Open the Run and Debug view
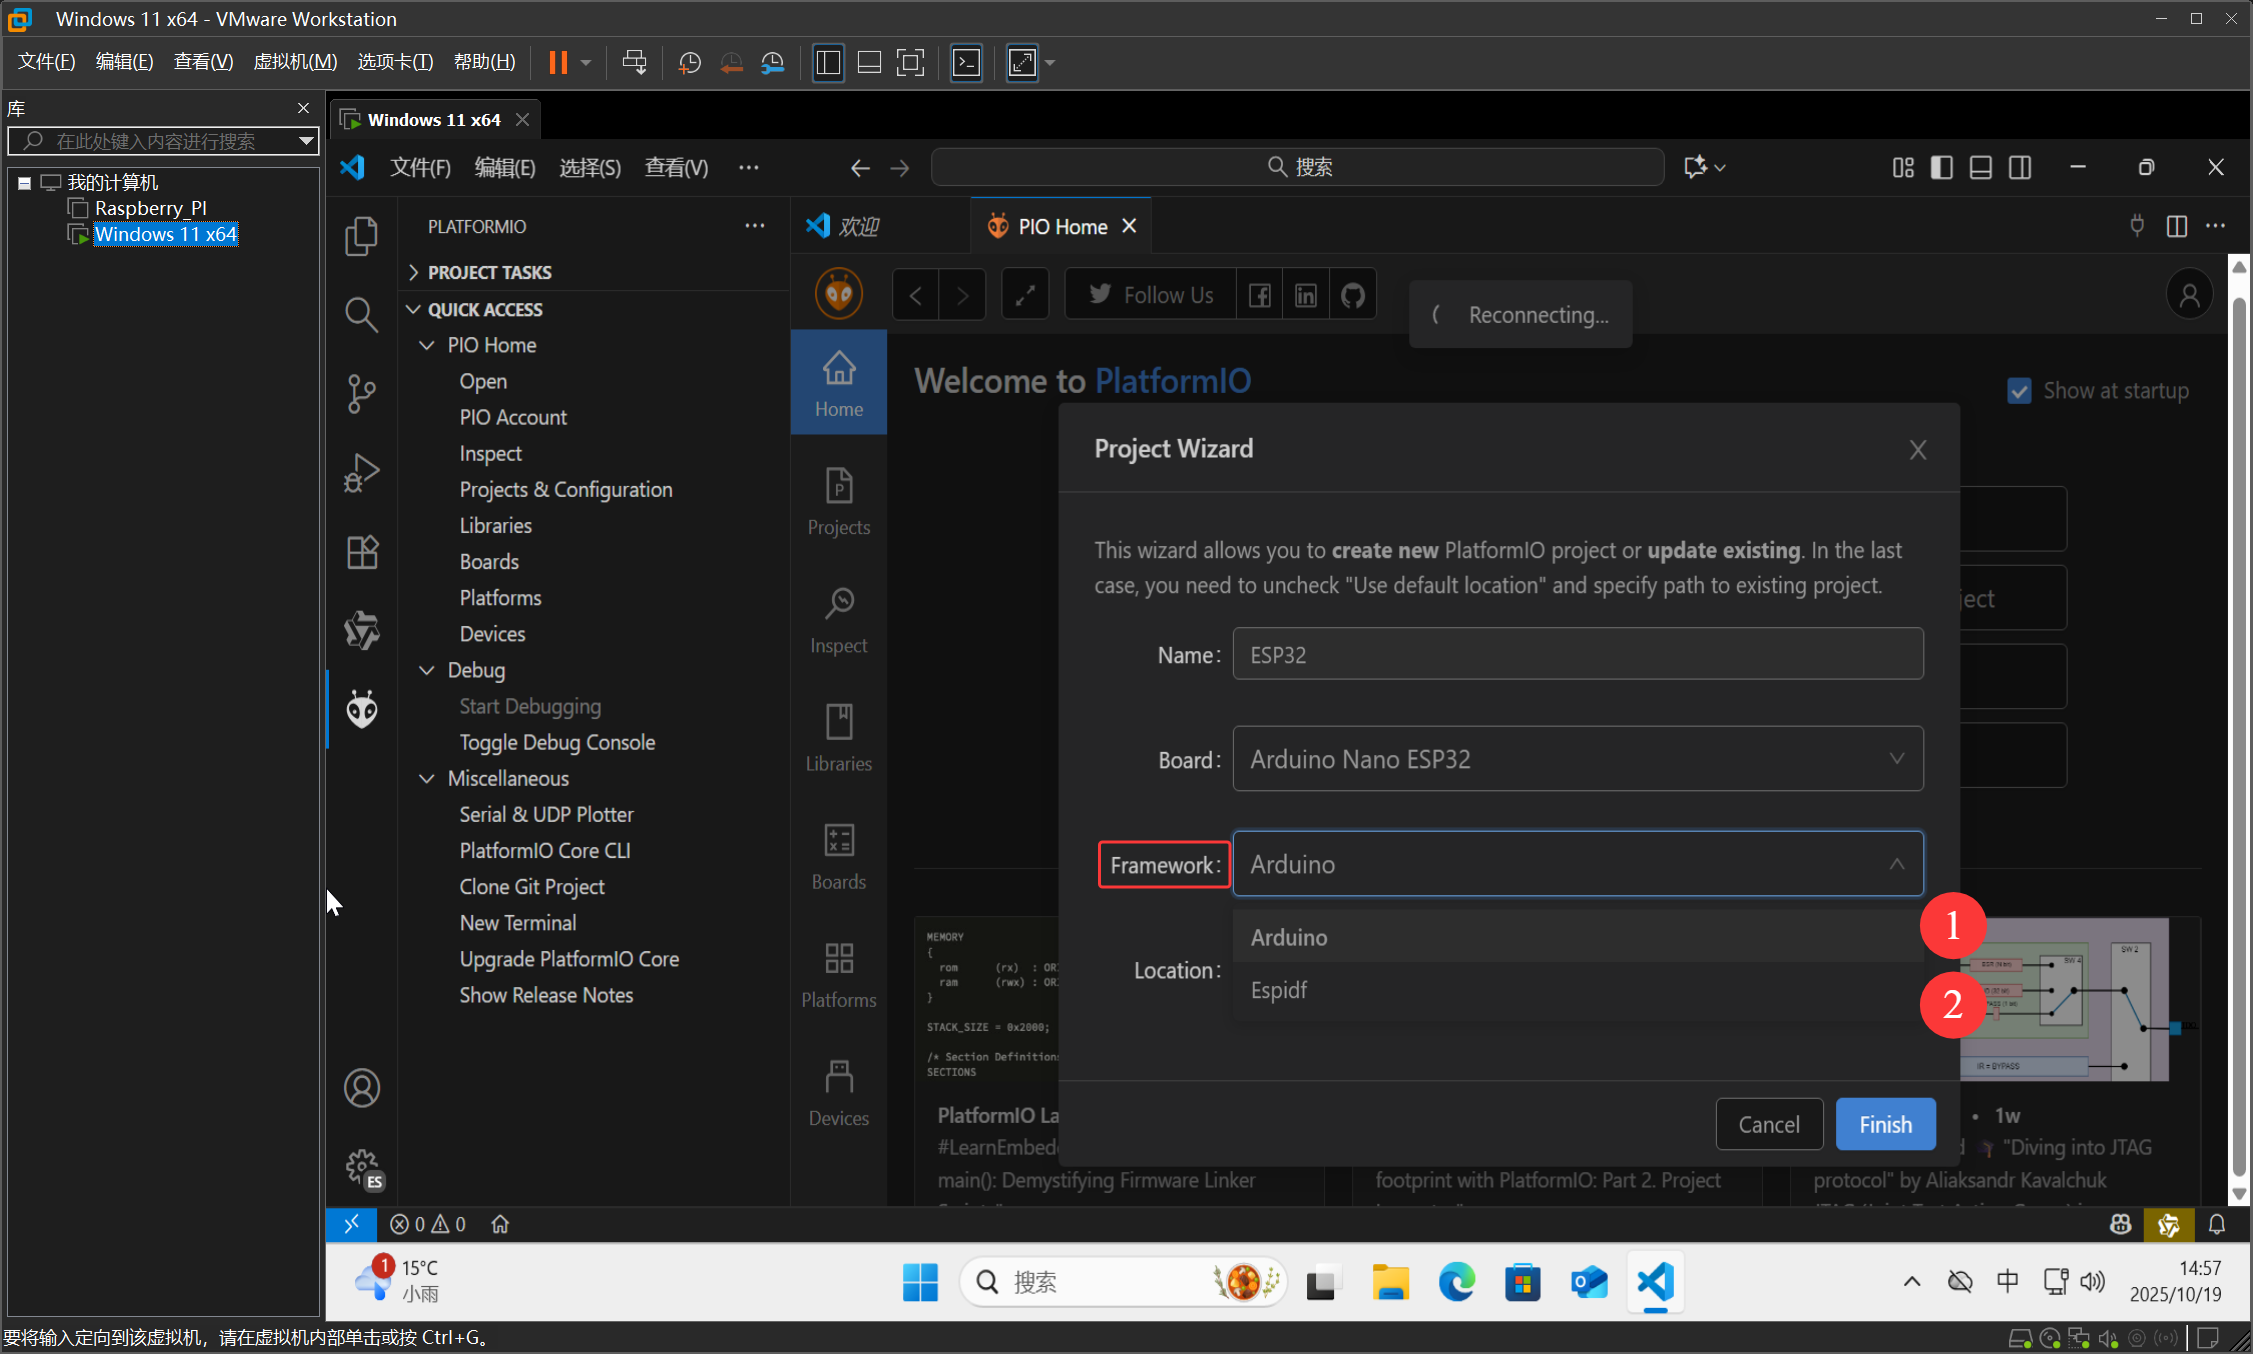 (361, 472)
